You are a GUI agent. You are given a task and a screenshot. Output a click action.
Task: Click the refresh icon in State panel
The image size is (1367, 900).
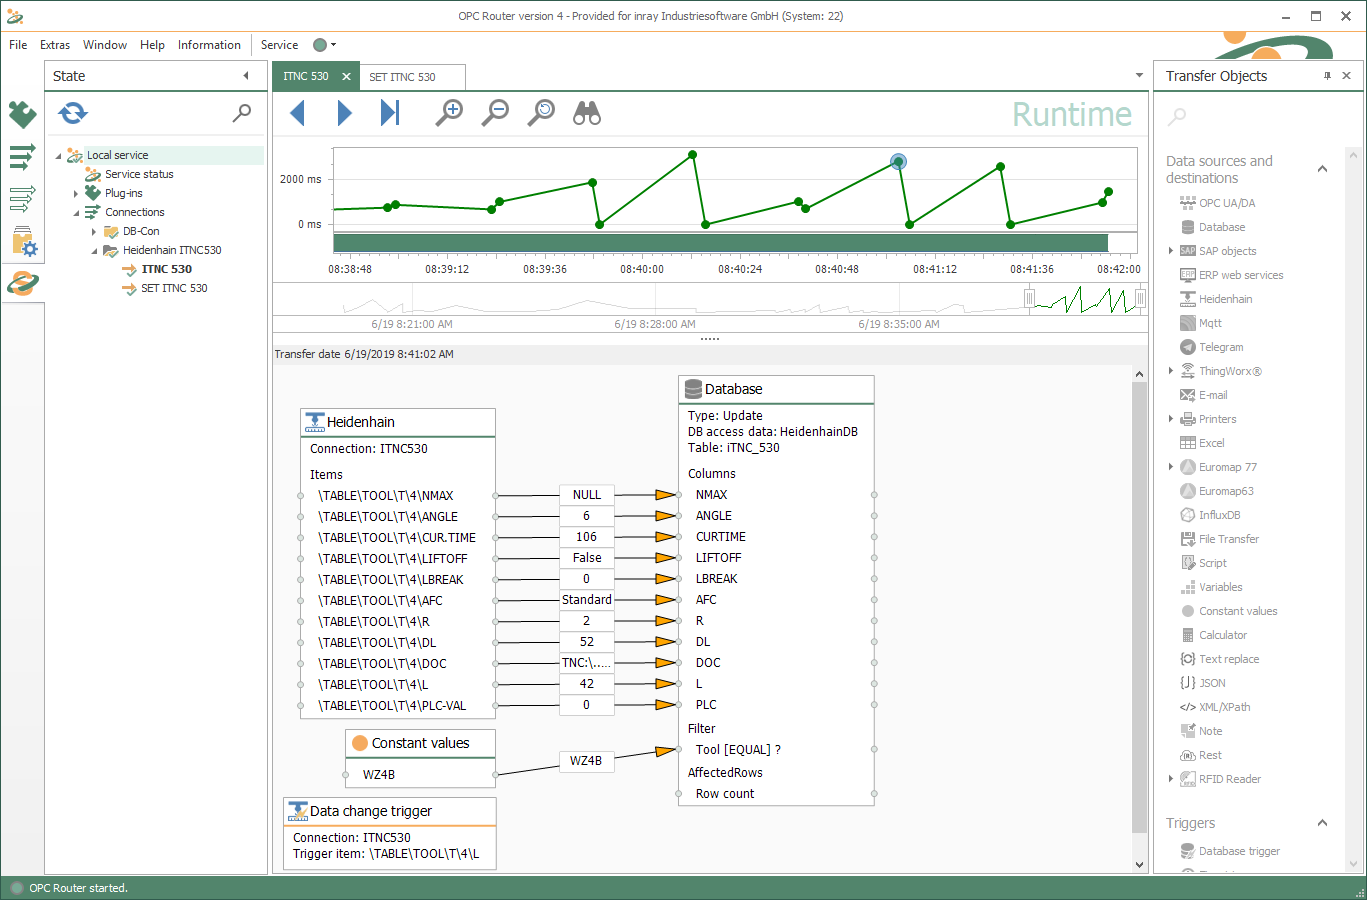point(73,113)
